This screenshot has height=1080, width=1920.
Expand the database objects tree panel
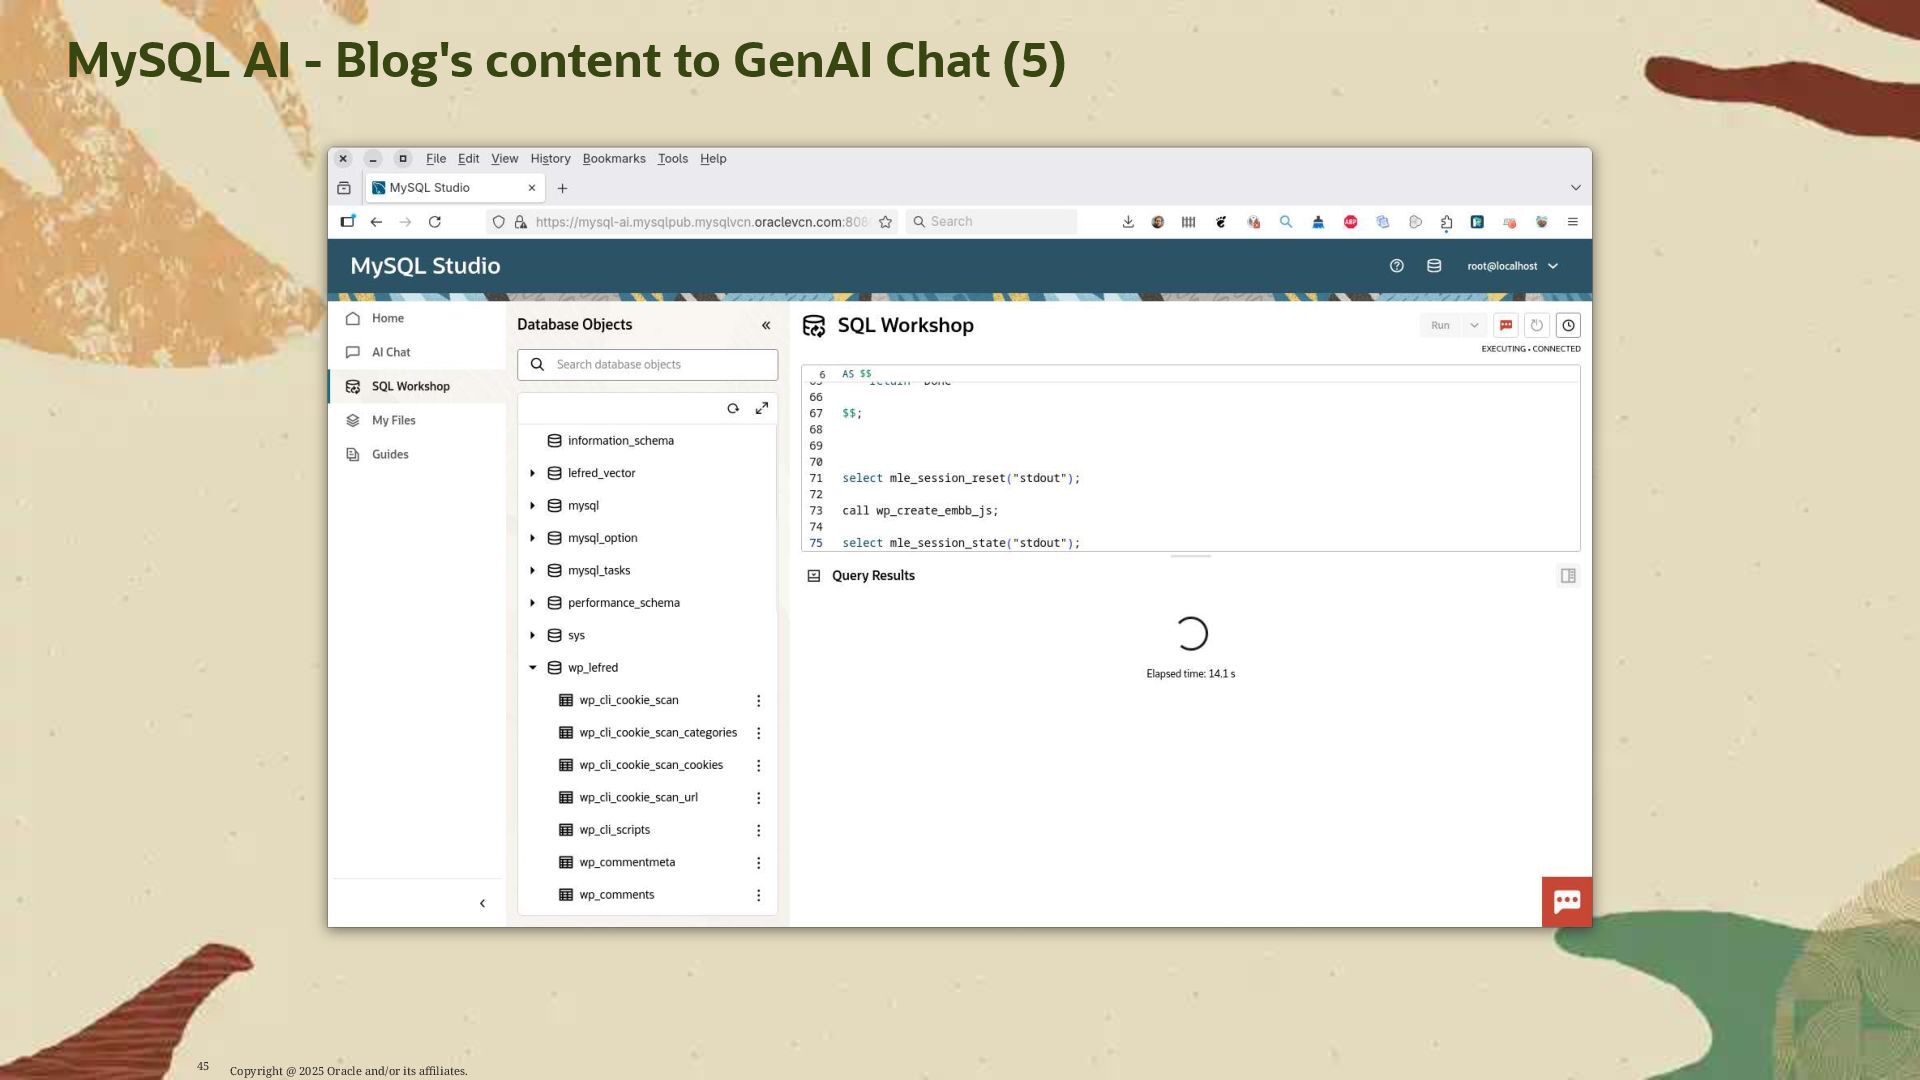(x=762, y=408)
